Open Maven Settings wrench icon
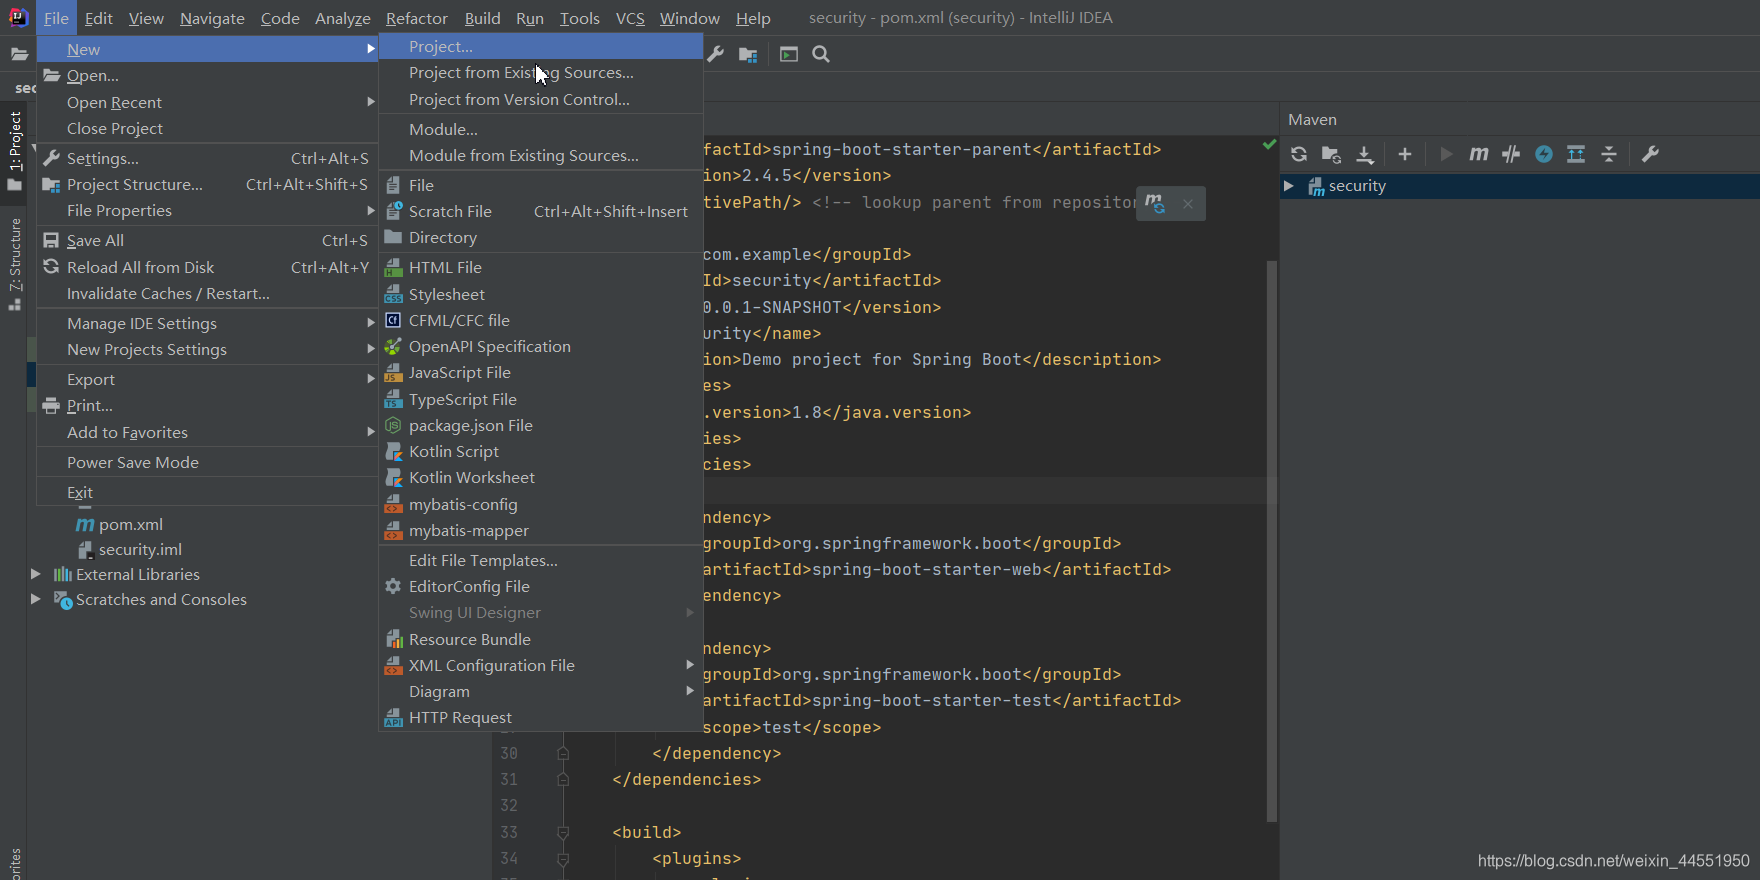The height and width of the screenshot is (880, 1760). pos(1651,154)
